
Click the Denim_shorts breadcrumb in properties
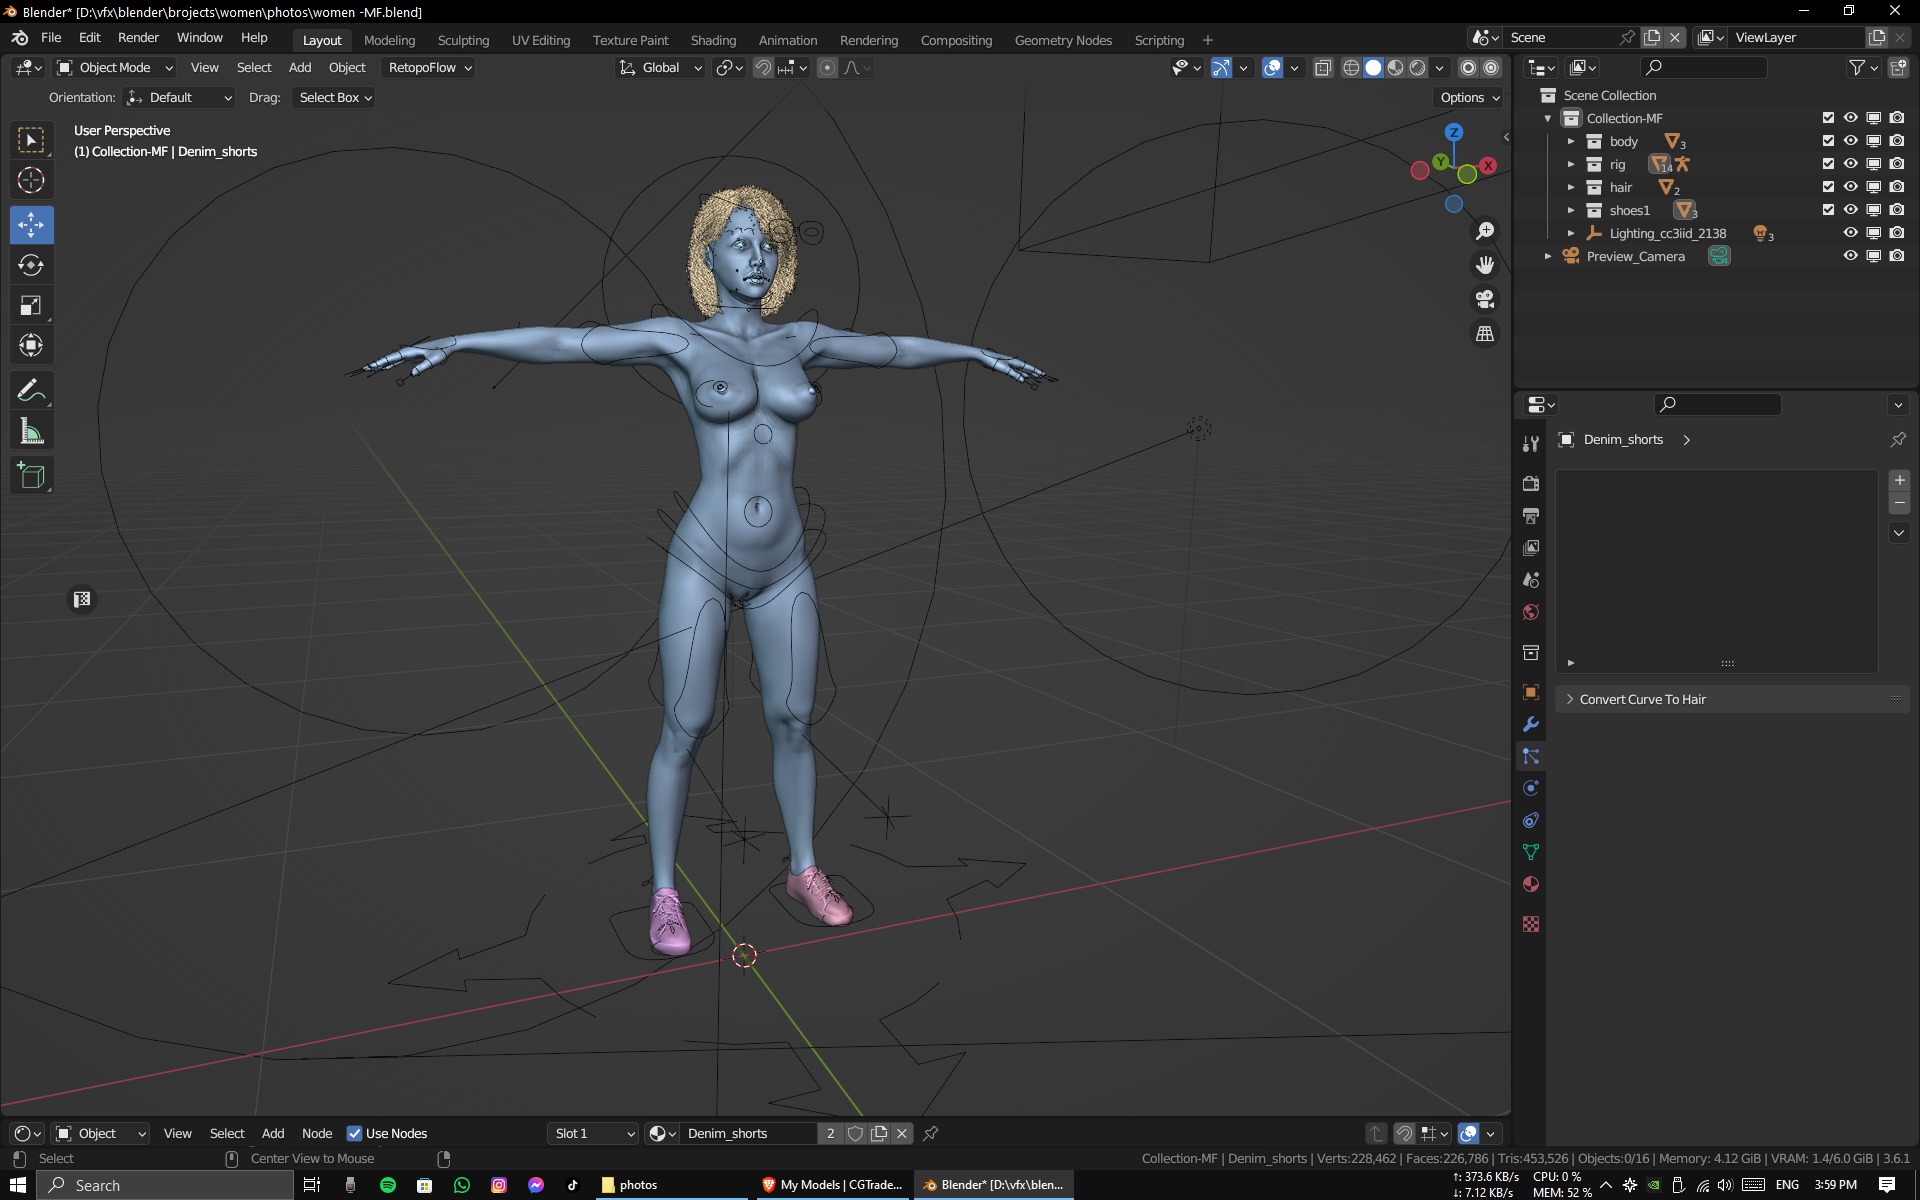point(1623,440)
